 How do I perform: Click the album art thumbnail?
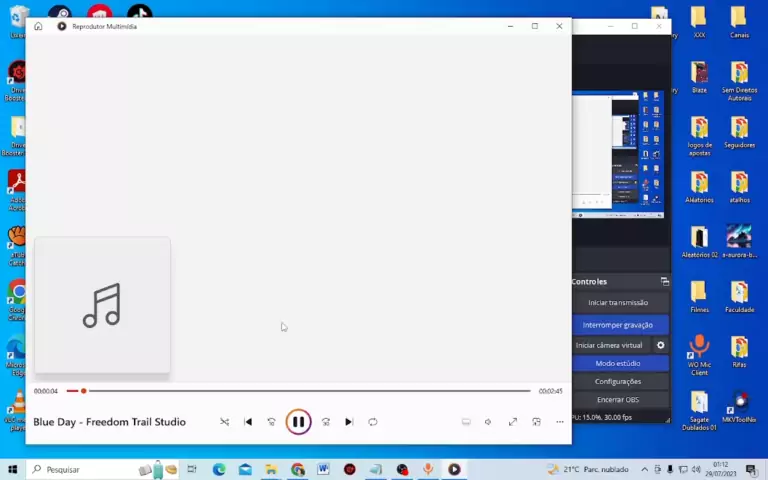coord(102,305)
